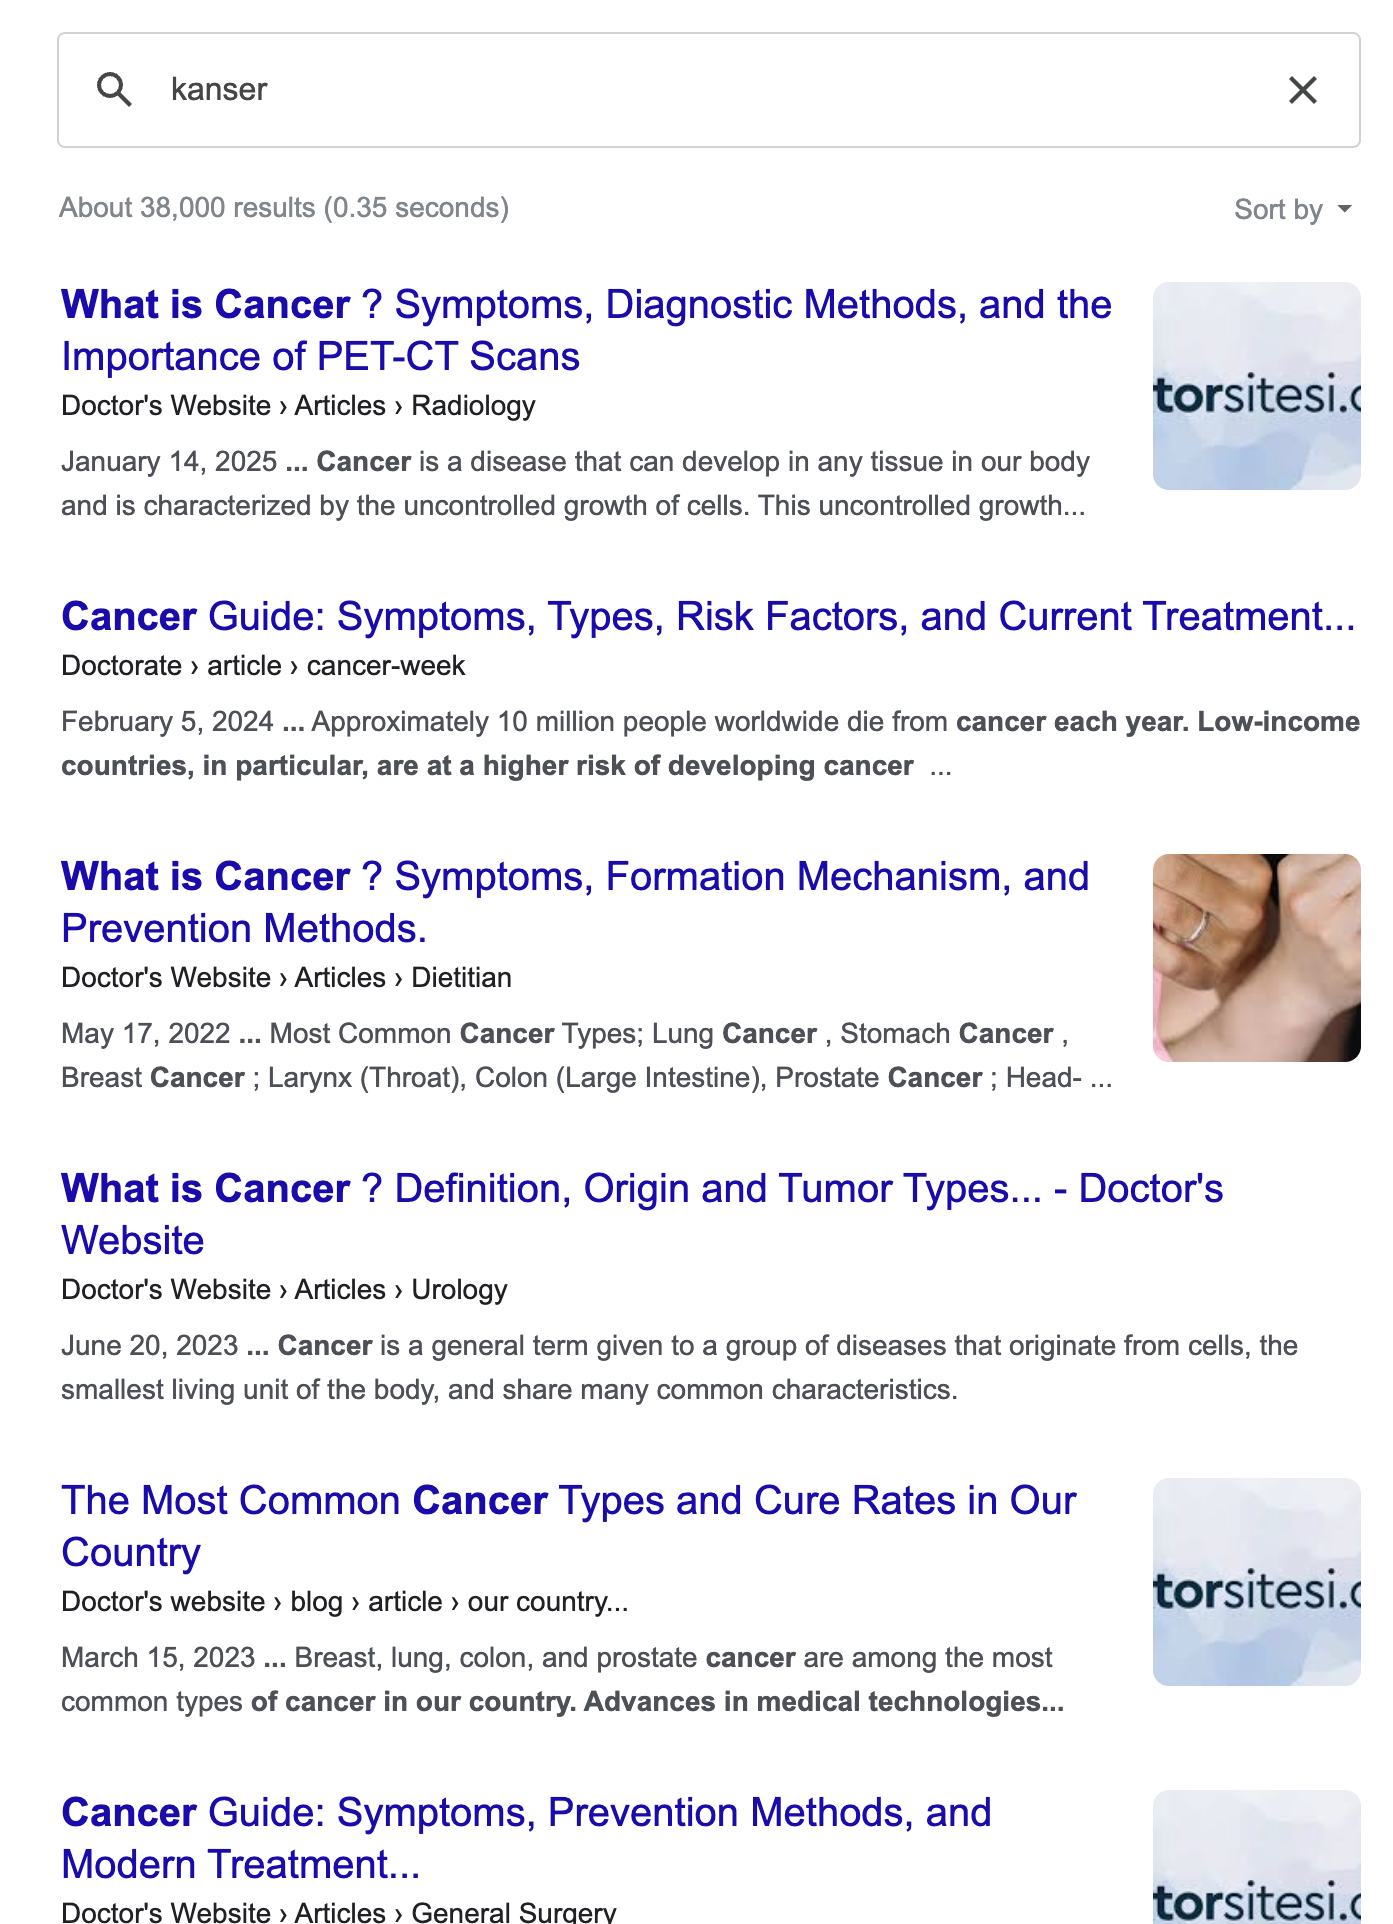Click the first result's site logo thumbnail
This screenshot has height=1924, width=1393.
(1256, 386)
